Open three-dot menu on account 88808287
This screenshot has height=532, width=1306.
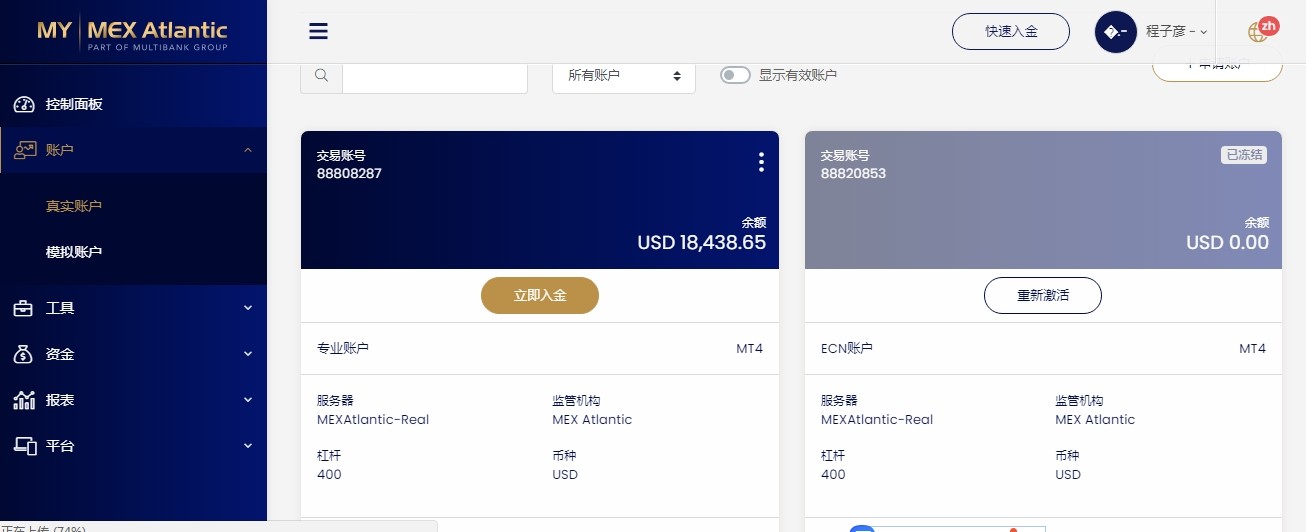[x=761, y=162]
